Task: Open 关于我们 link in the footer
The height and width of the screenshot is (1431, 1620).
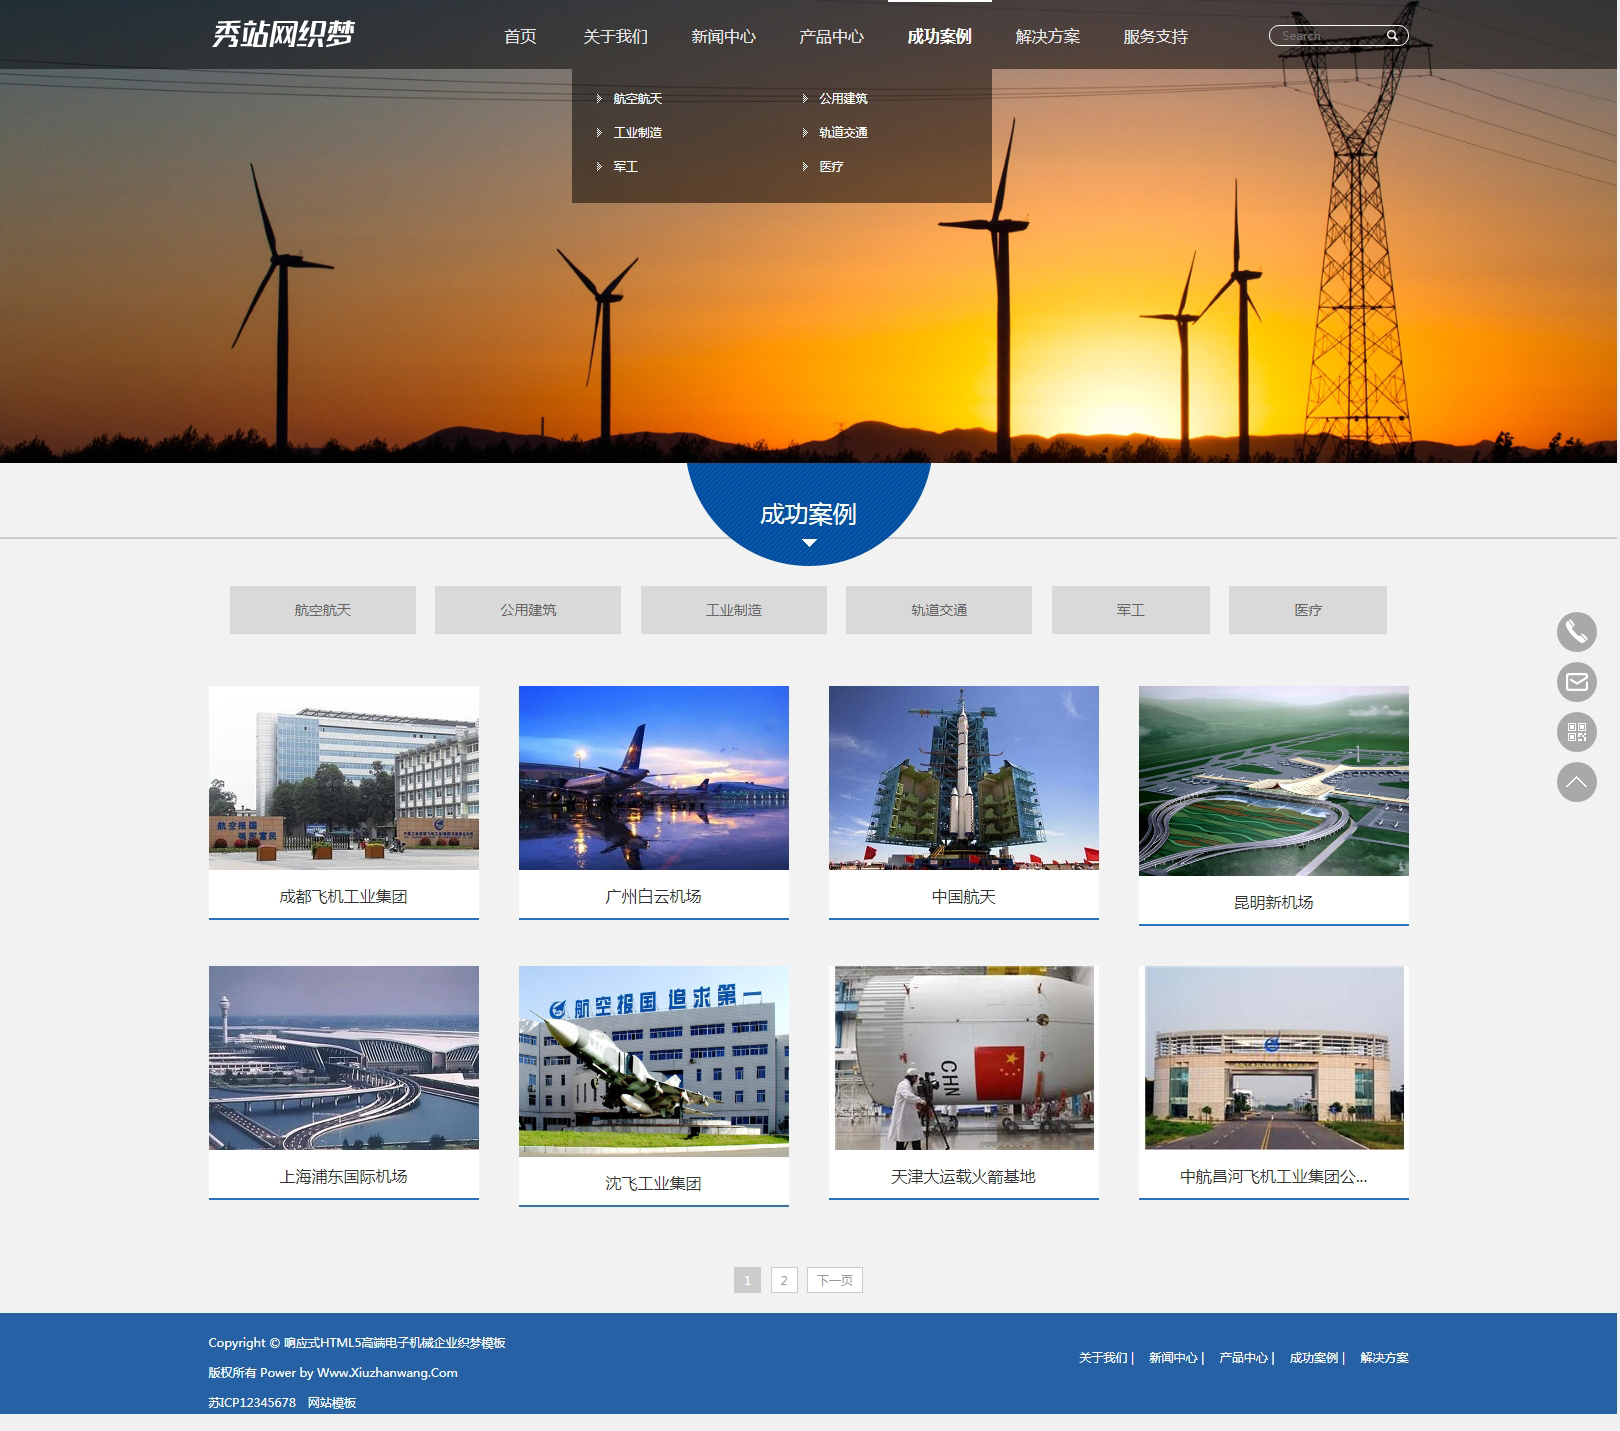Action: [x=1103, y=1358]
